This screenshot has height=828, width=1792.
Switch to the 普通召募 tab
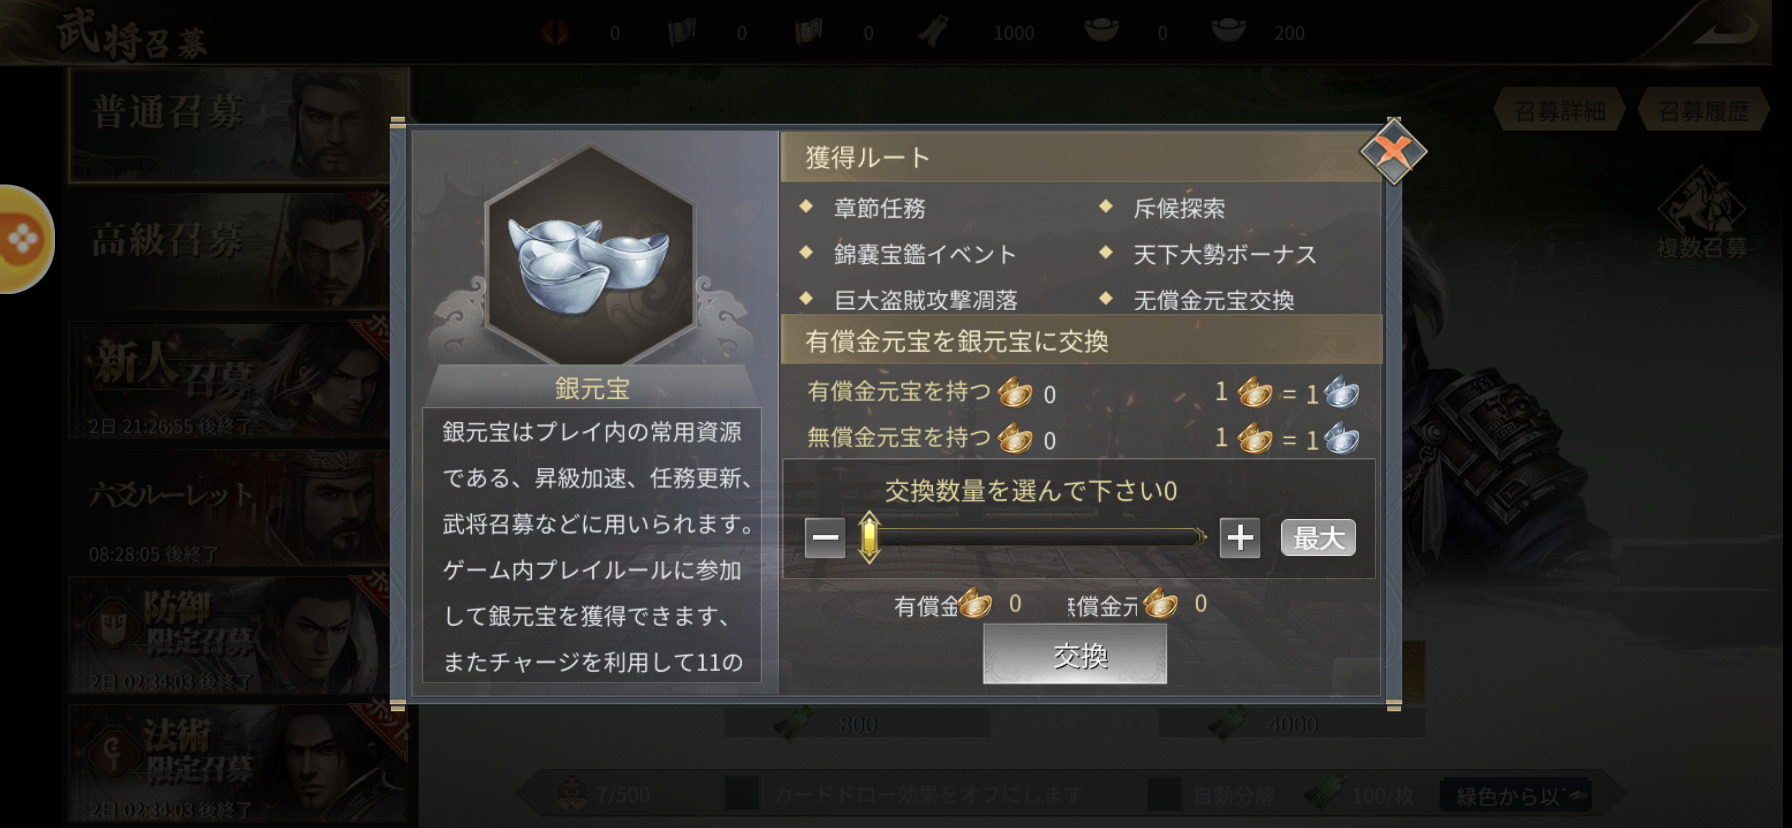[230, 124]
